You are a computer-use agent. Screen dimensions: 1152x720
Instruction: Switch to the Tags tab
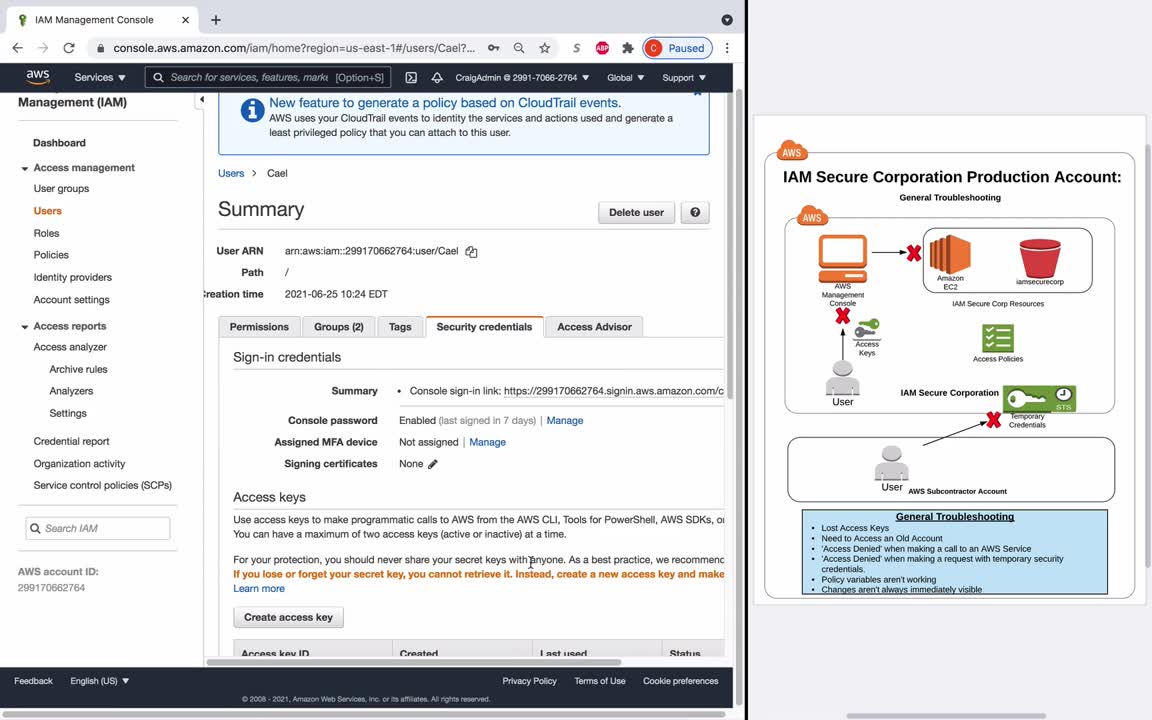coord(400,327)
